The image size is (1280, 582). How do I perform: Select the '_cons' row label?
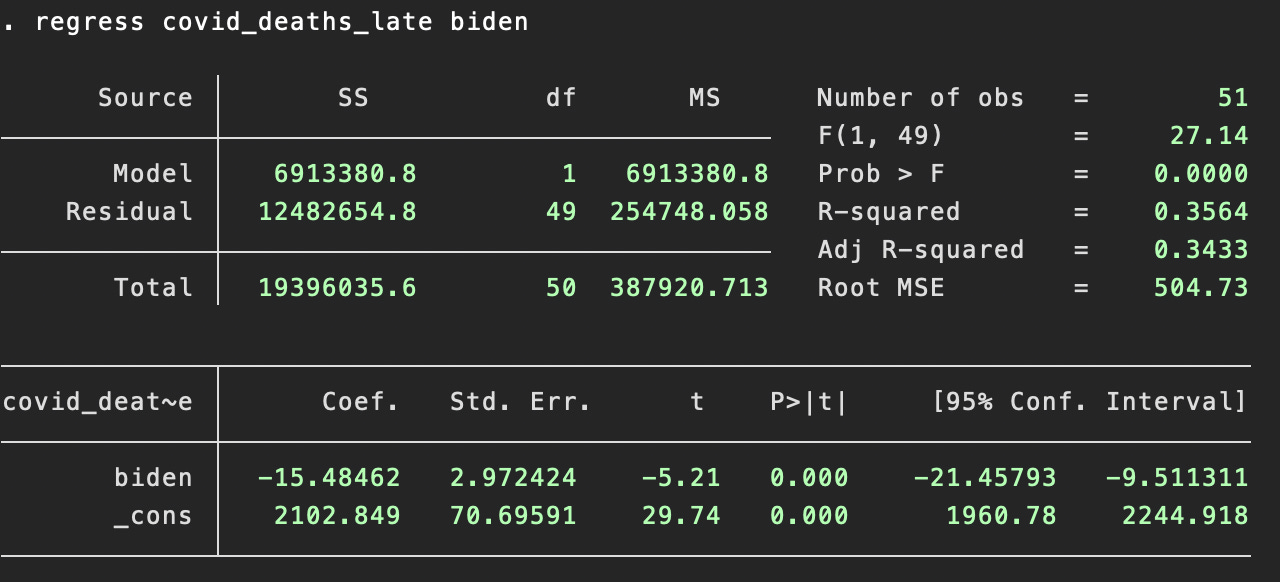point(153,517)
